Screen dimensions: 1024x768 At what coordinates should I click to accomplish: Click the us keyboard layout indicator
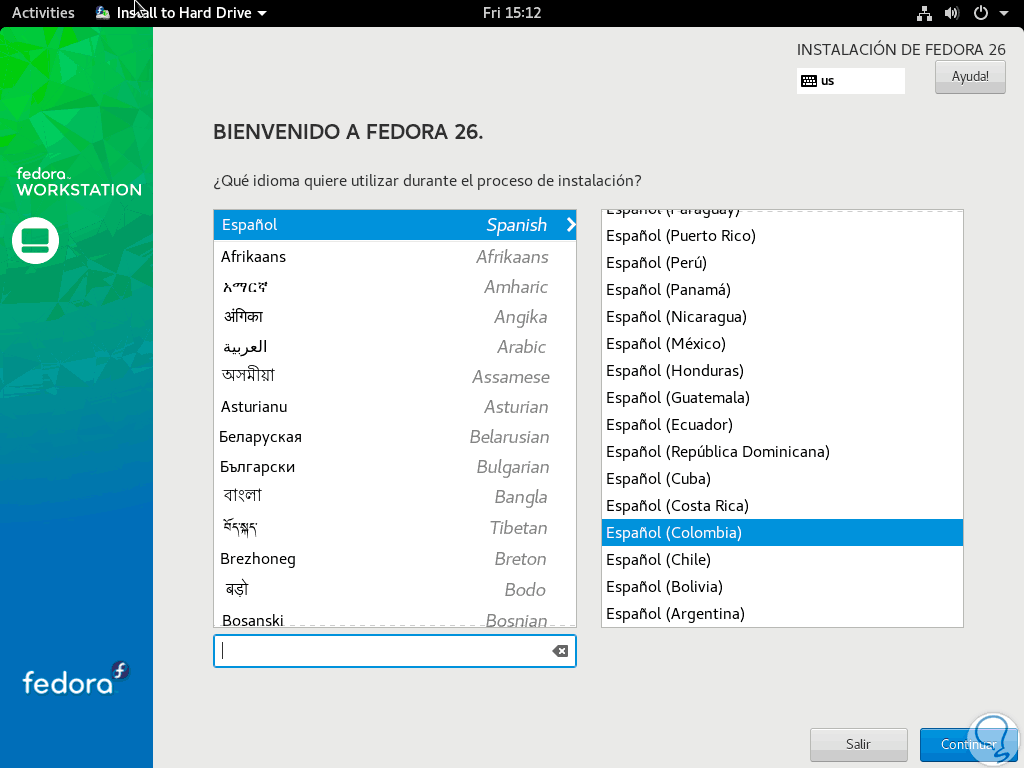850,81
